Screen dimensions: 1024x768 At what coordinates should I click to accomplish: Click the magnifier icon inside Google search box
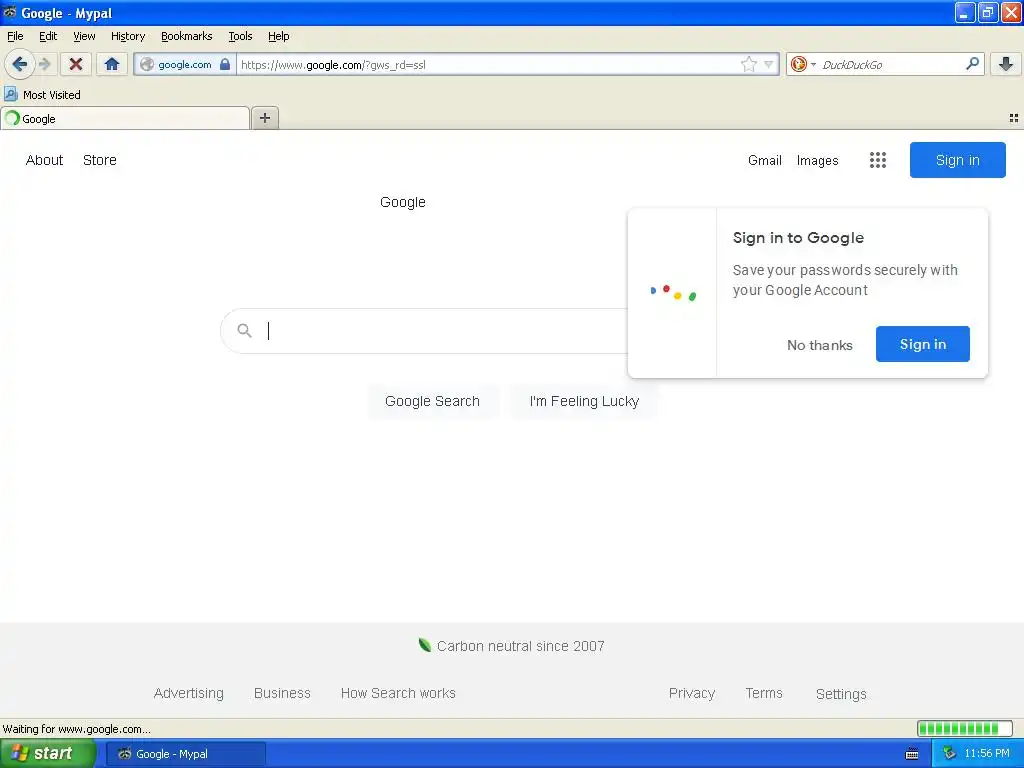244,330
